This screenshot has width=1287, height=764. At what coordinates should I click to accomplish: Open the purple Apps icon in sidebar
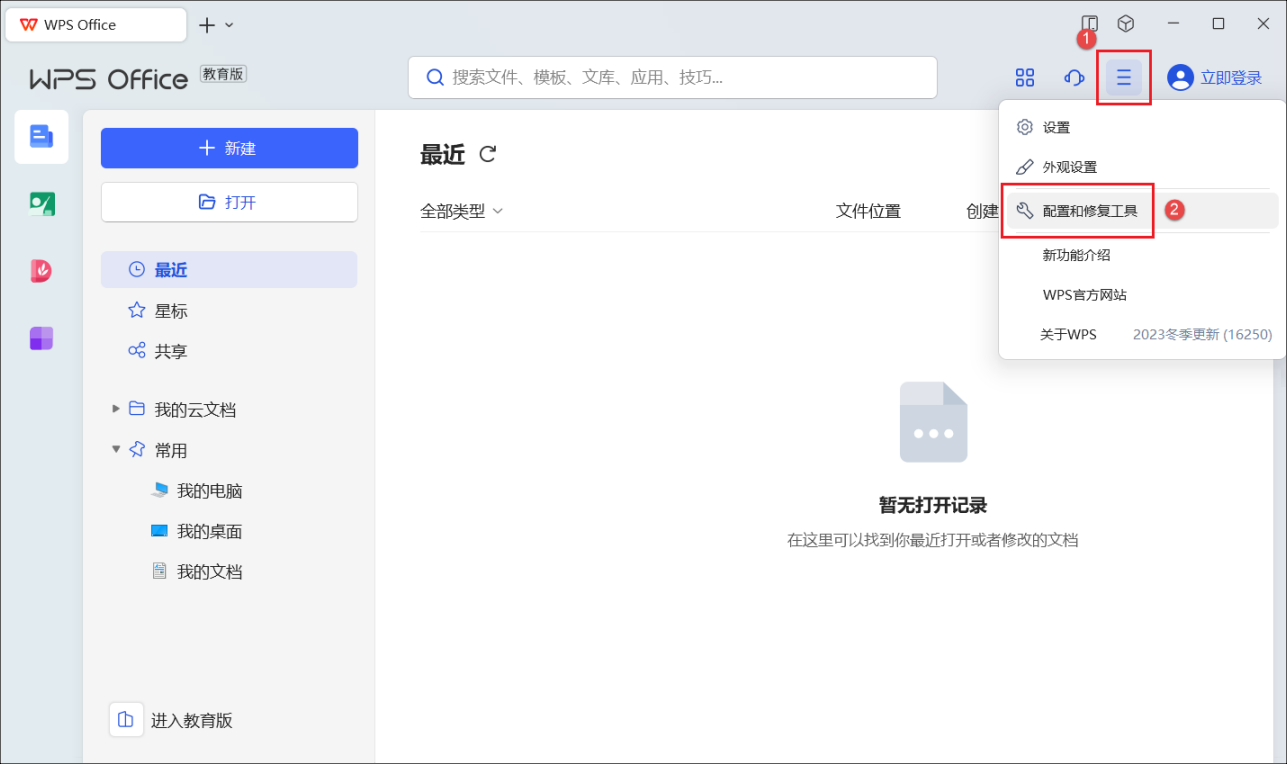[x=41, y=338]
